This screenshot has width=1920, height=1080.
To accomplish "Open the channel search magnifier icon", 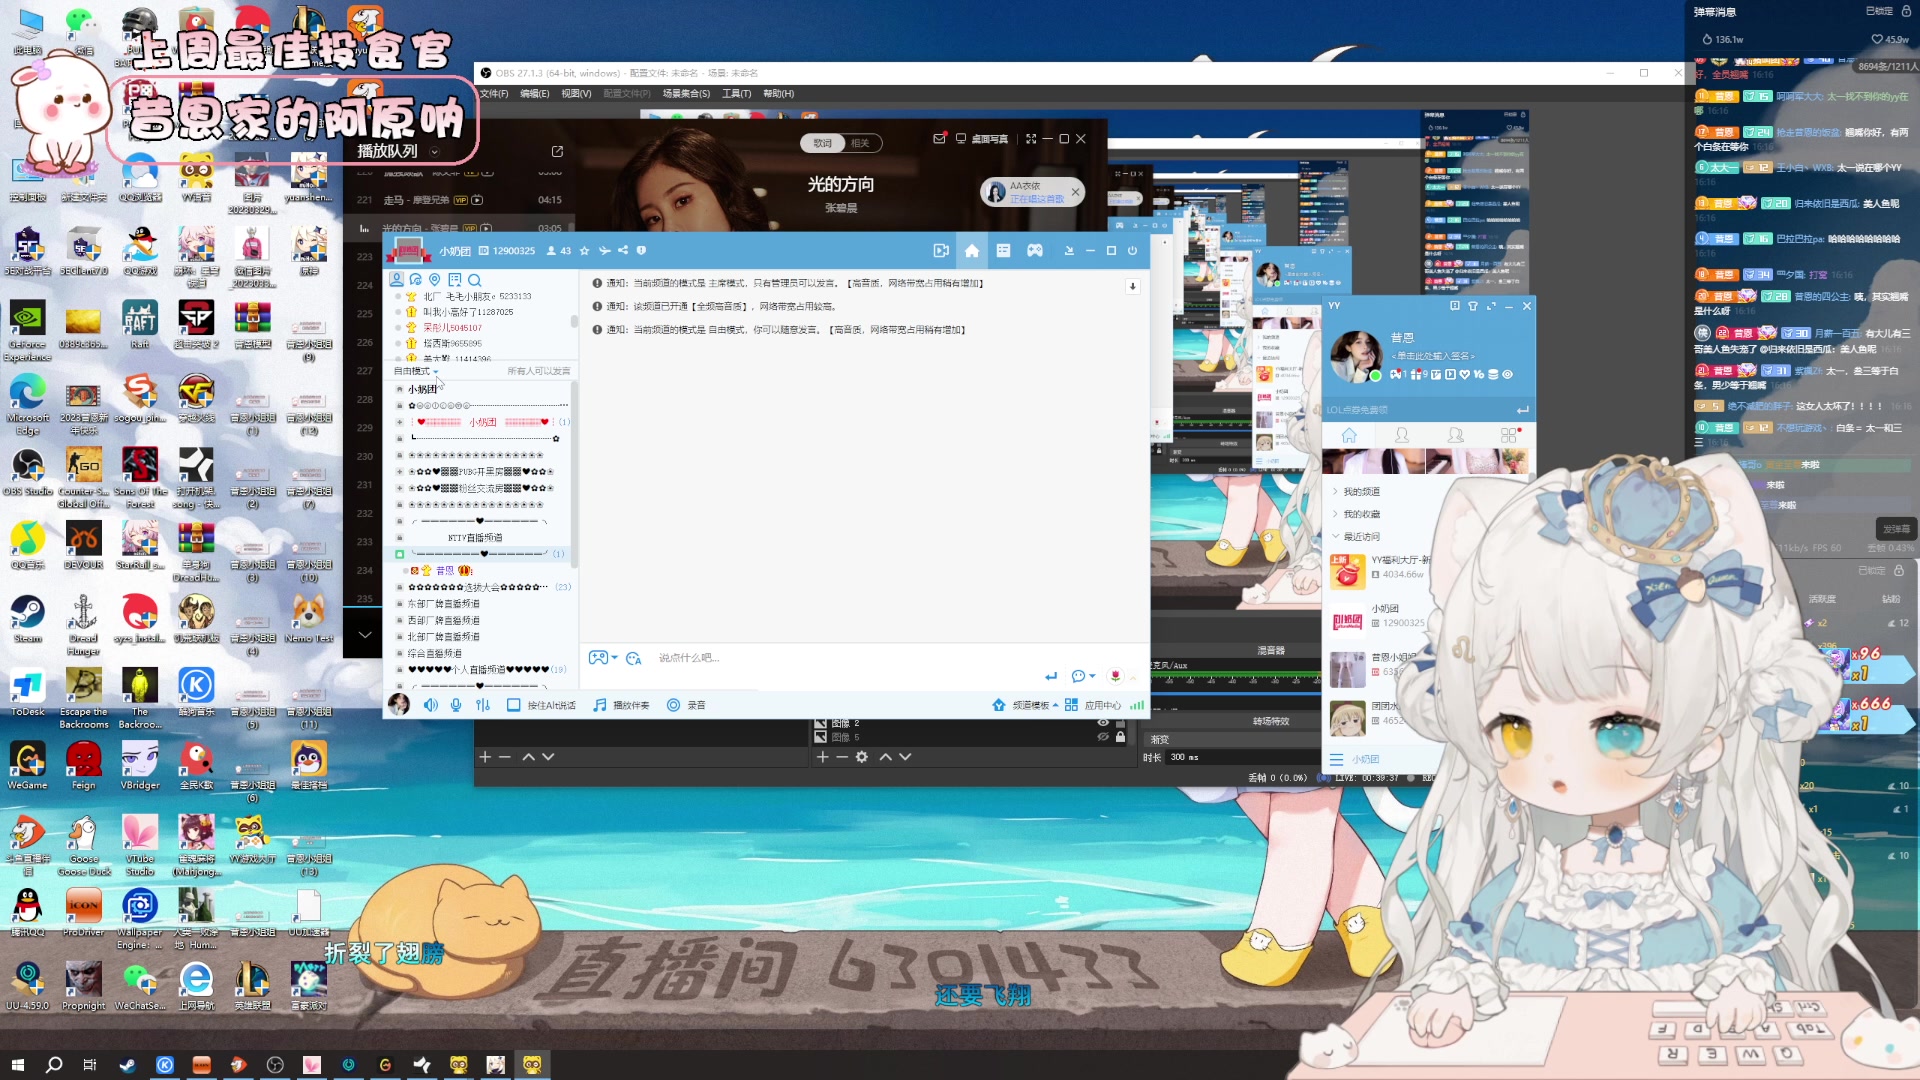I will click(x=475, y=280).
